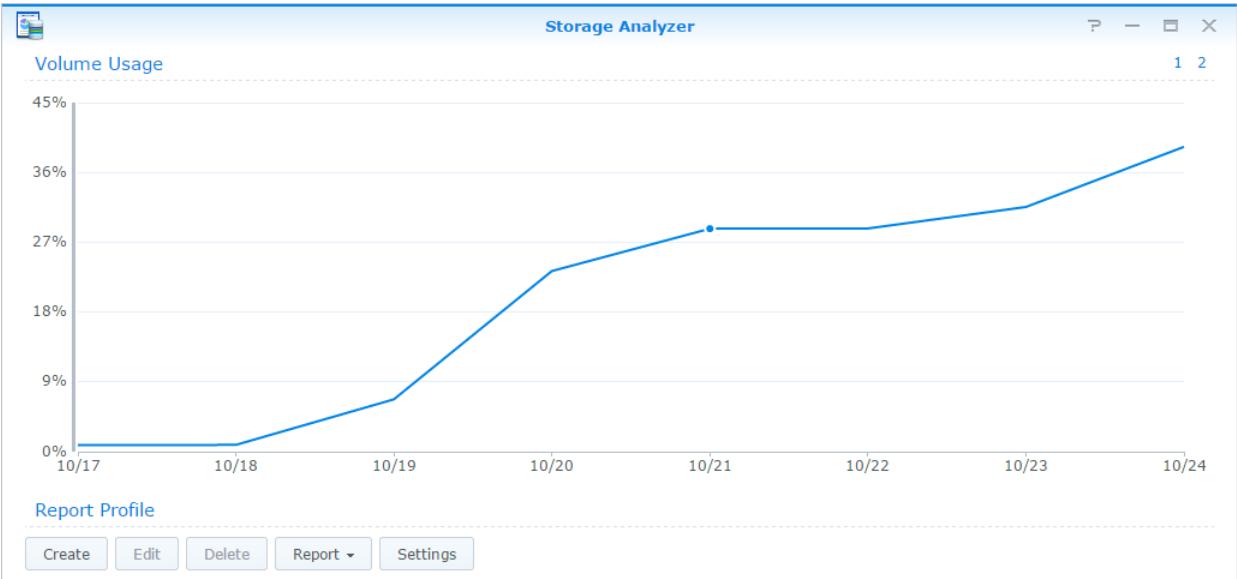Click the Volume Usage heading
The image size is (1237, 579).
click(99, 64)
